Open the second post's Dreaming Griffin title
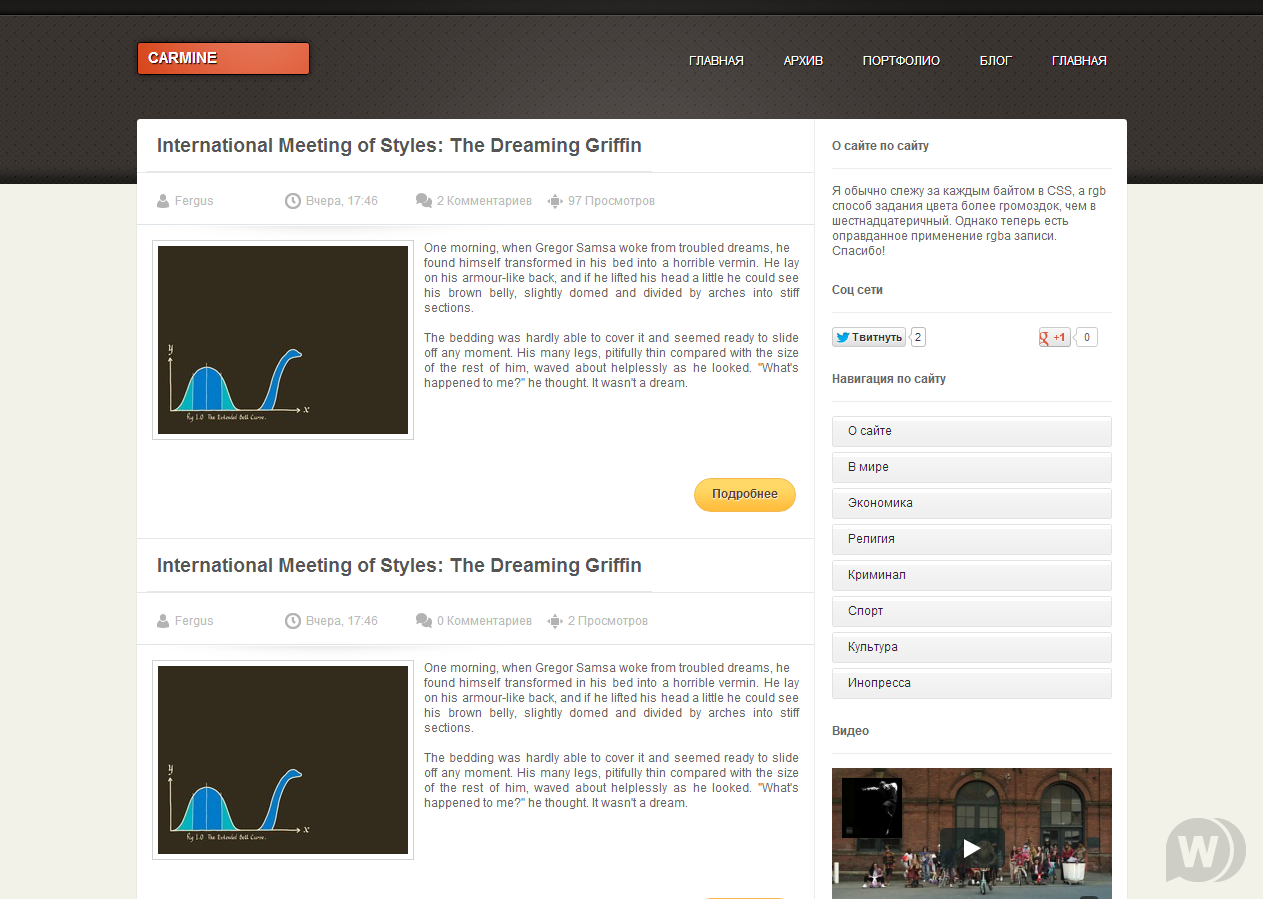Screen dimensions: 1263x899 pyautogui.click(x=399, y=565)
